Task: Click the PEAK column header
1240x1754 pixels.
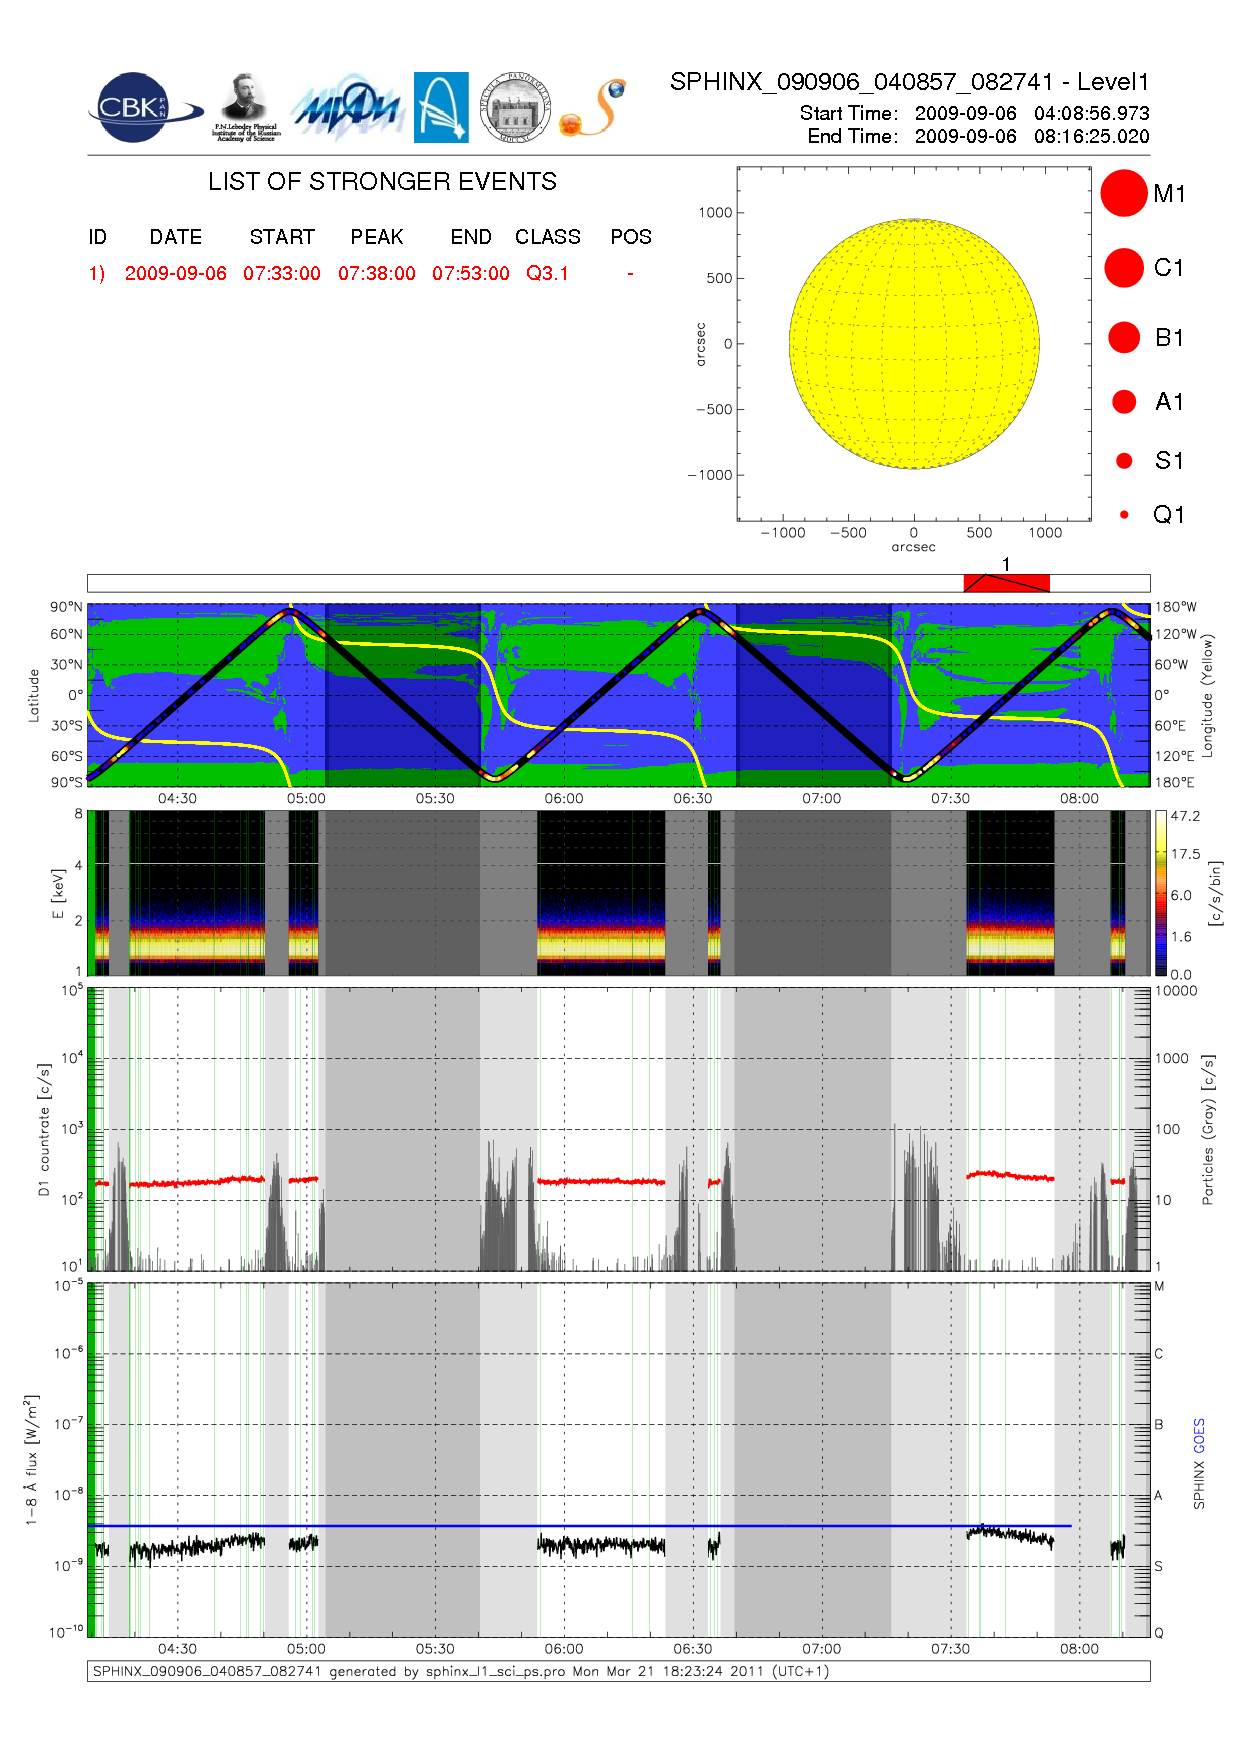Action: pyautogui.click(x=377, y=237)
